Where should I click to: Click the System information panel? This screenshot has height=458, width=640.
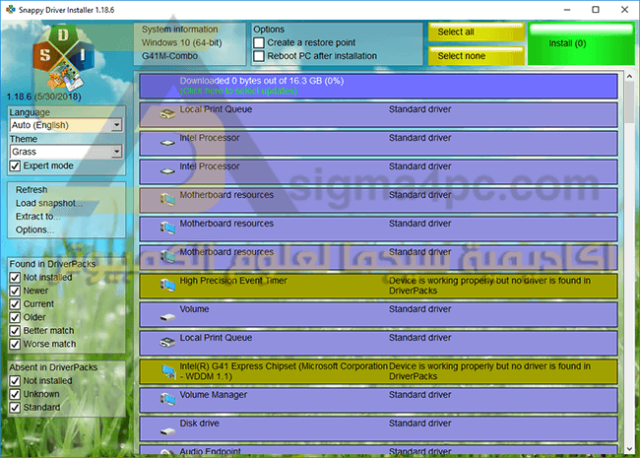coord(190,44)
